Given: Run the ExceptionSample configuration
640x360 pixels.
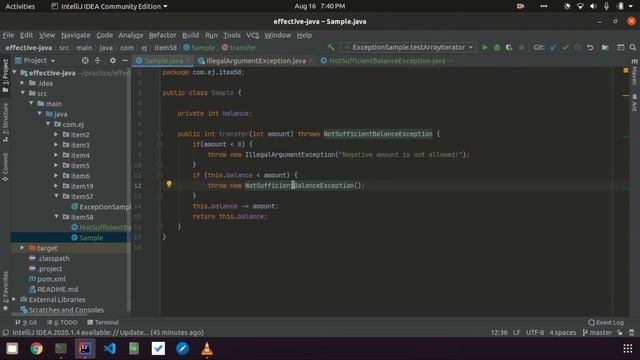Looking at the screenshot, I should click(484, 47).
